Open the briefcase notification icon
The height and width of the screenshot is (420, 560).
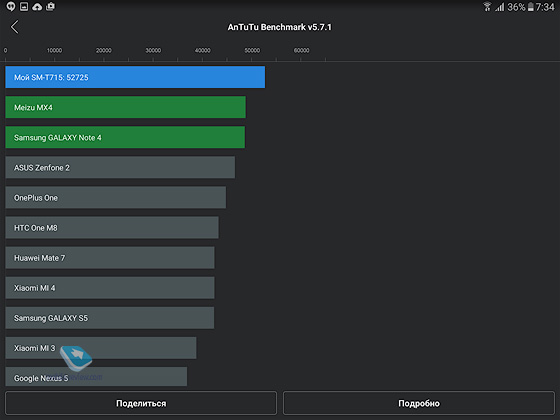[x=50, y=6]
